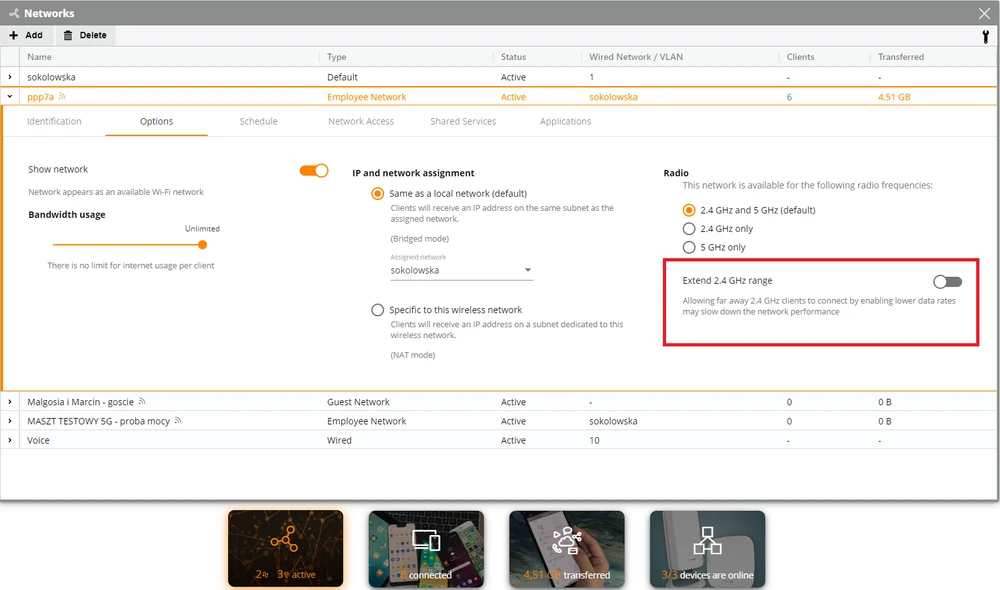1000x590 pixels.
Task: Click the Networks icon in the title bar
Action: point(14,13)
